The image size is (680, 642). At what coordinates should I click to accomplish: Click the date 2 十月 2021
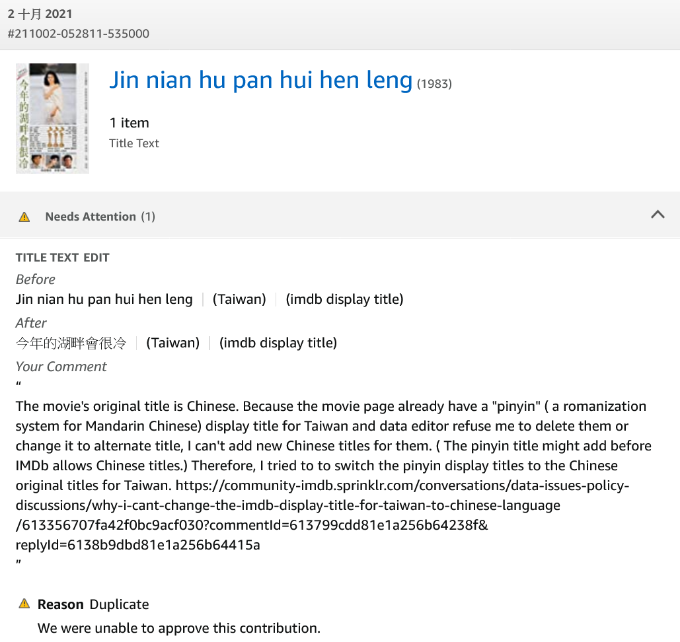click(40, 14)
